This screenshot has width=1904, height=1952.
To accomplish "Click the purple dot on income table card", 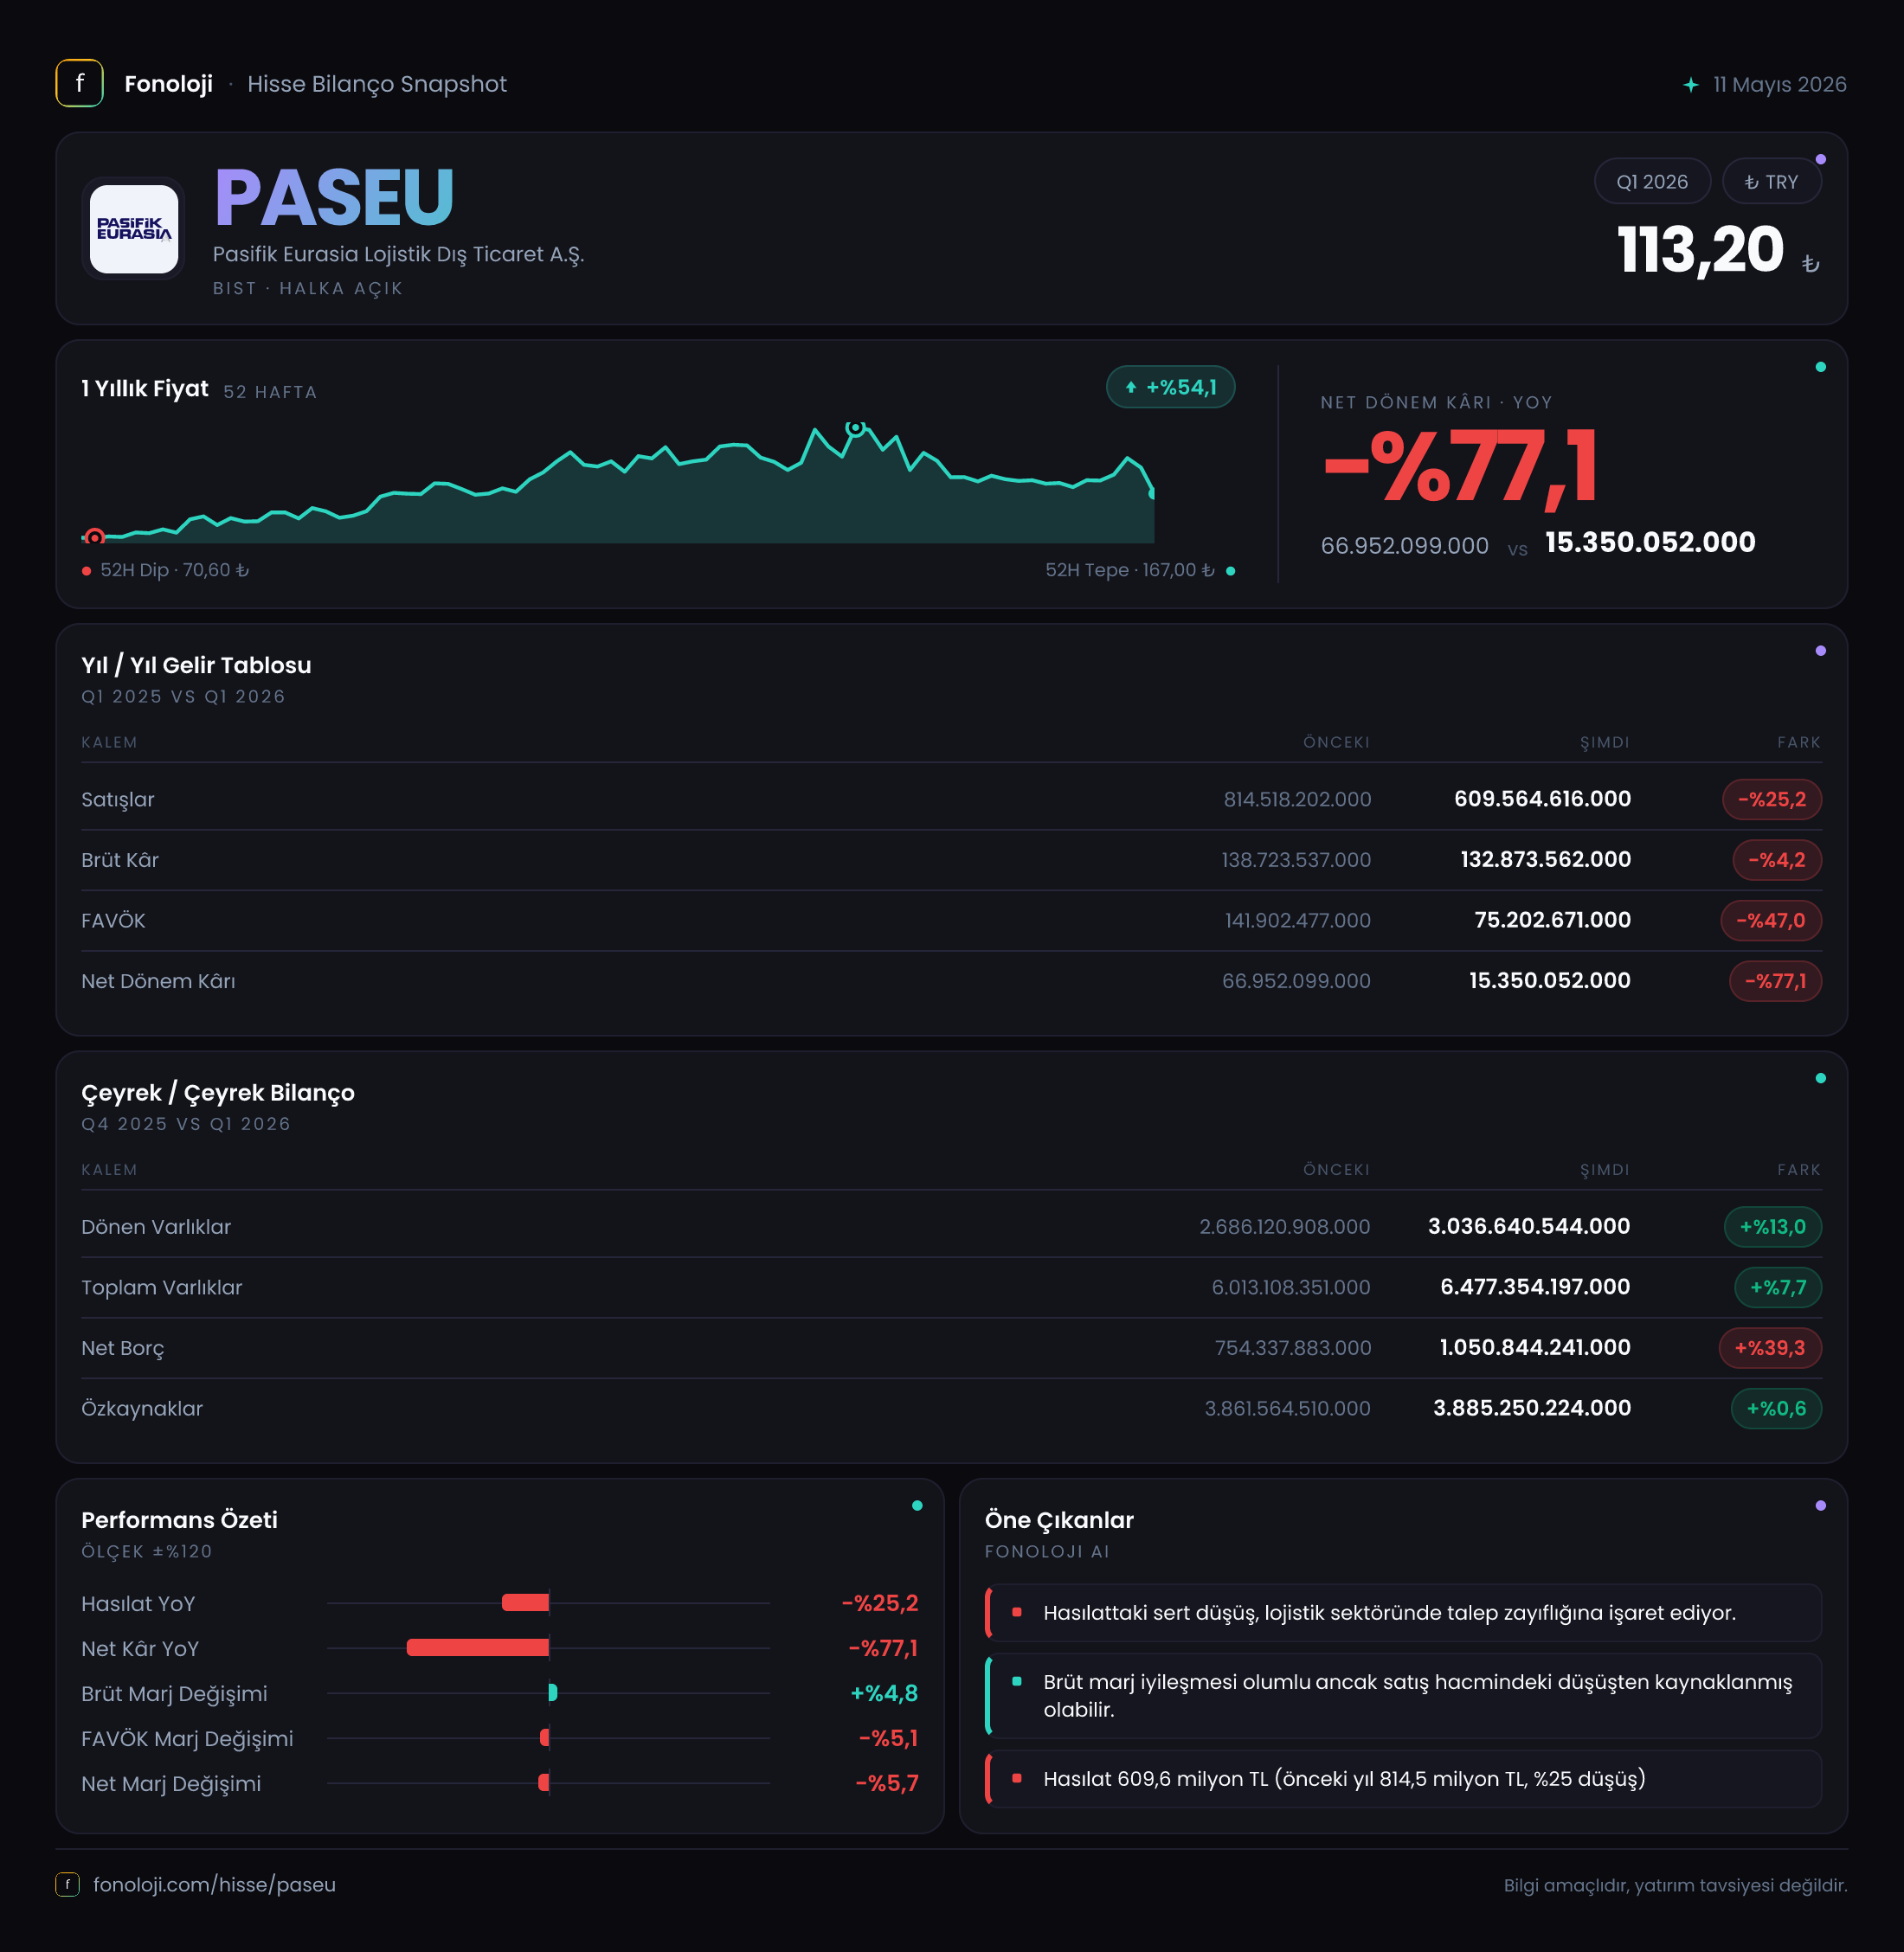I will pyautogui.click(x=1820, y=651).
